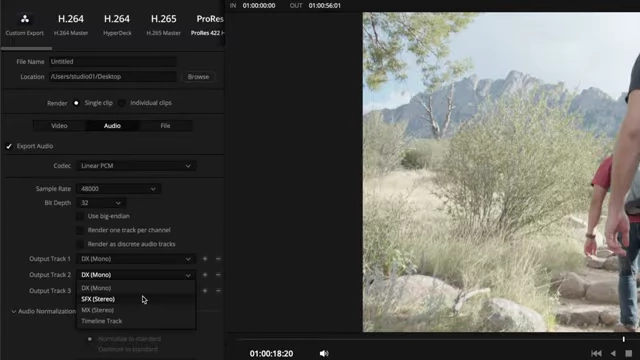This screenshot has height=360, width=640.
Task: Click the Browse button for Location
Action: point(198,77)
